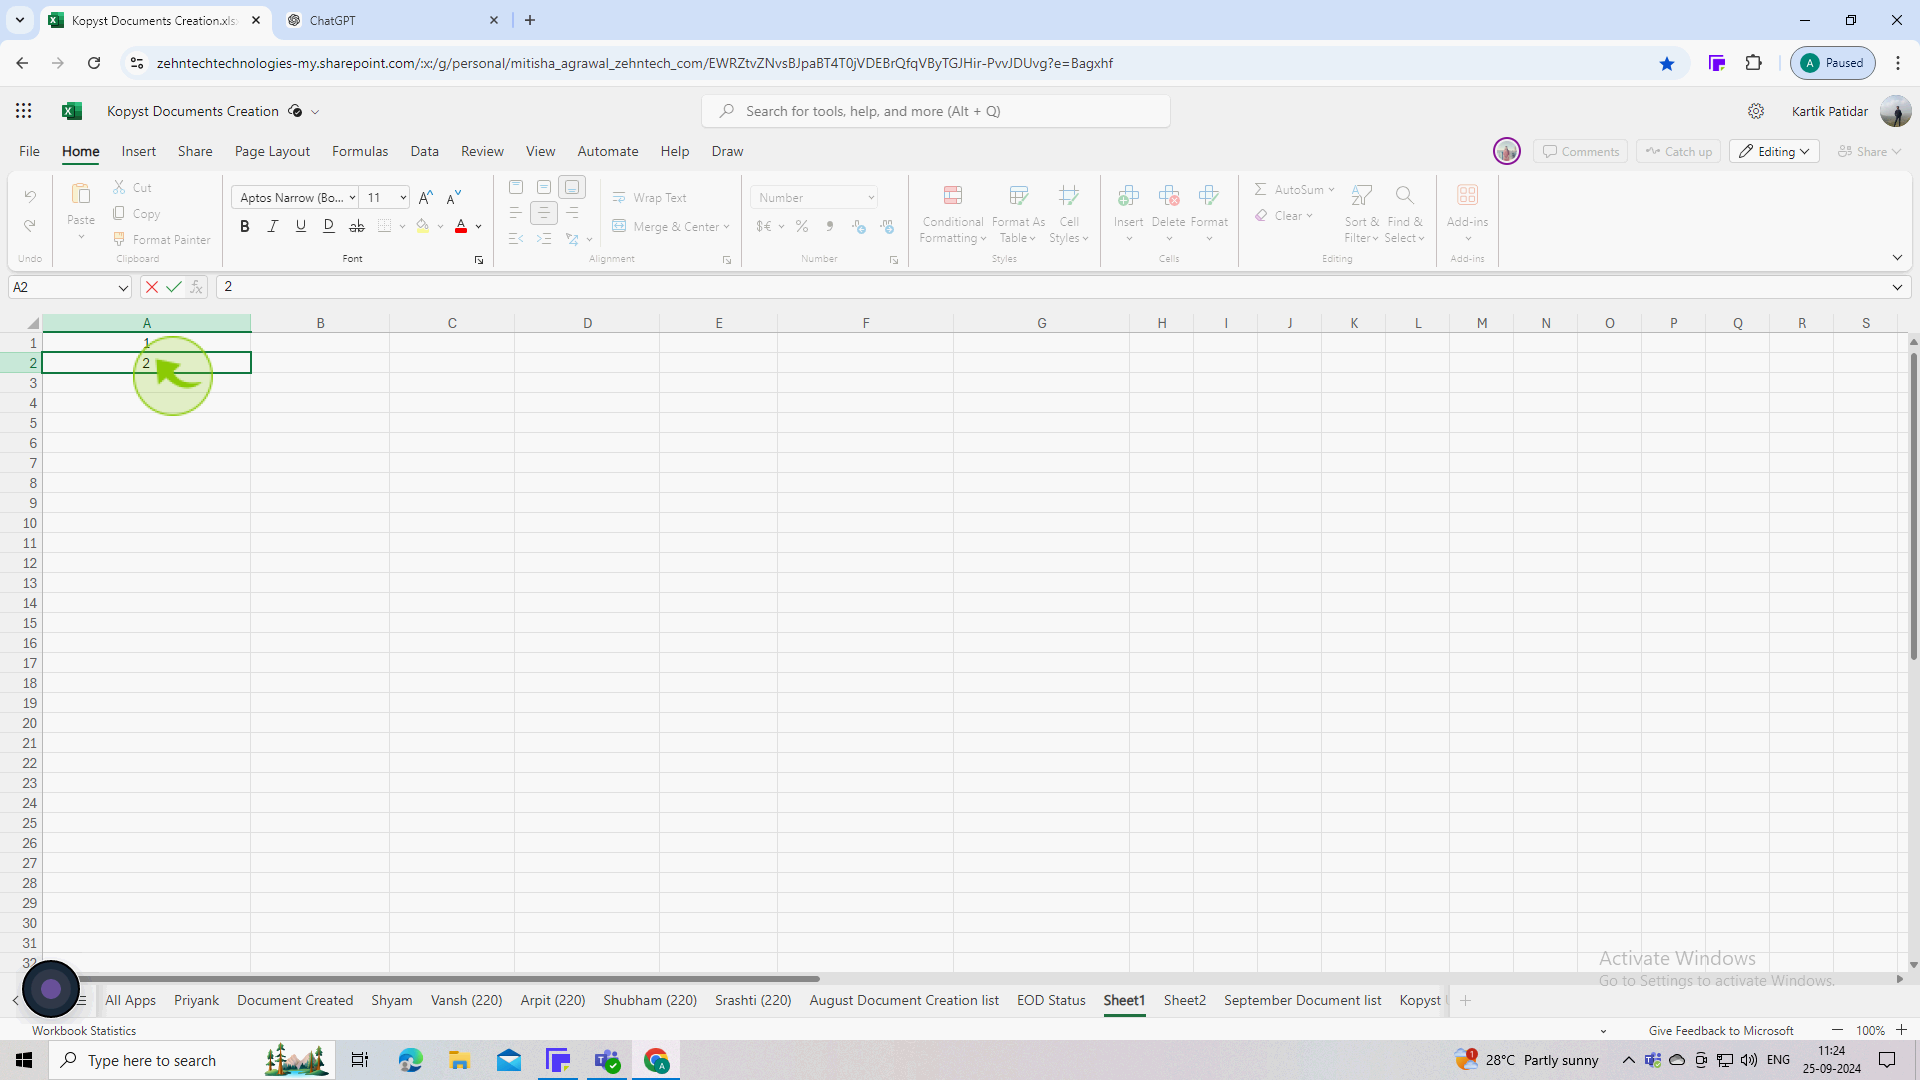1920x1080 pixels.
Task: Expand the formula bar chevron
Action: pos(1897,287)
